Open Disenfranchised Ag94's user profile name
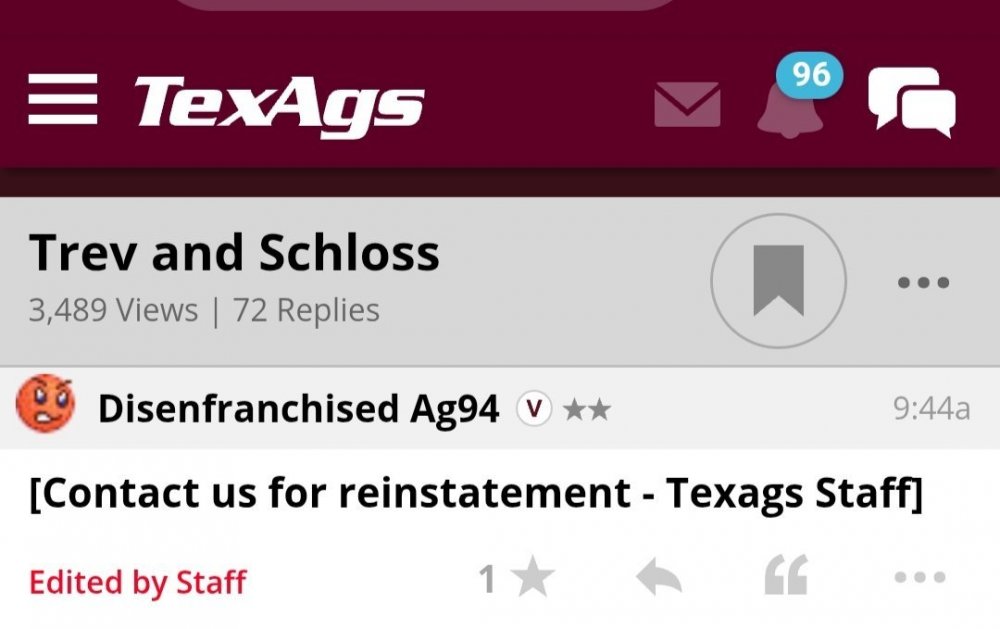The width and height of the screenshot is (1000, 629). 298,408
